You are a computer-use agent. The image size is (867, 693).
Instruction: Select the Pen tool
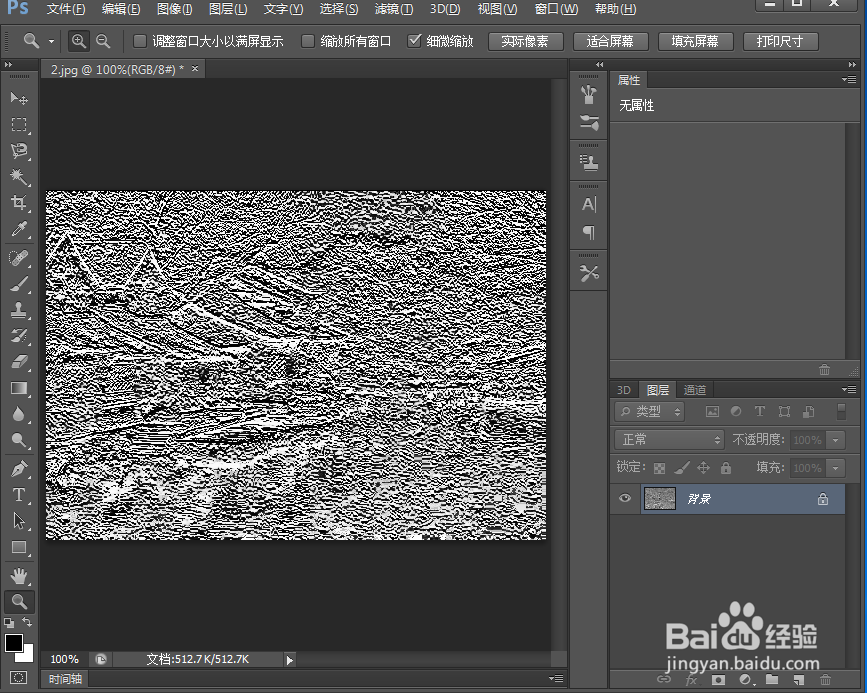[x=19, y=469]
